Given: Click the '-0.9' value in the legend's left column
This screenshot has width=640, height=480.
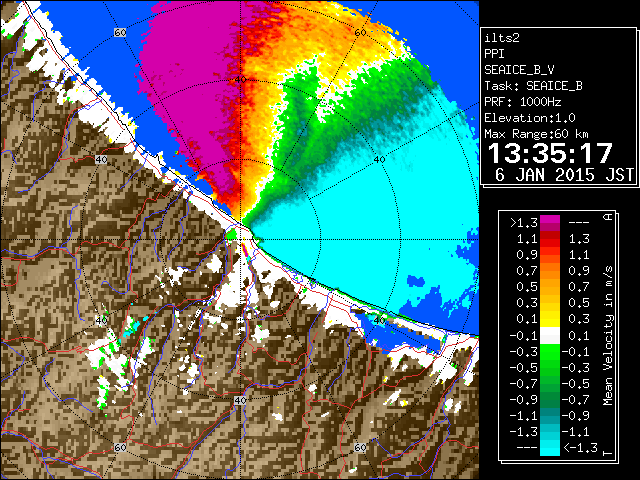Looking at the screenshot, I should click(x=524, y=400).
